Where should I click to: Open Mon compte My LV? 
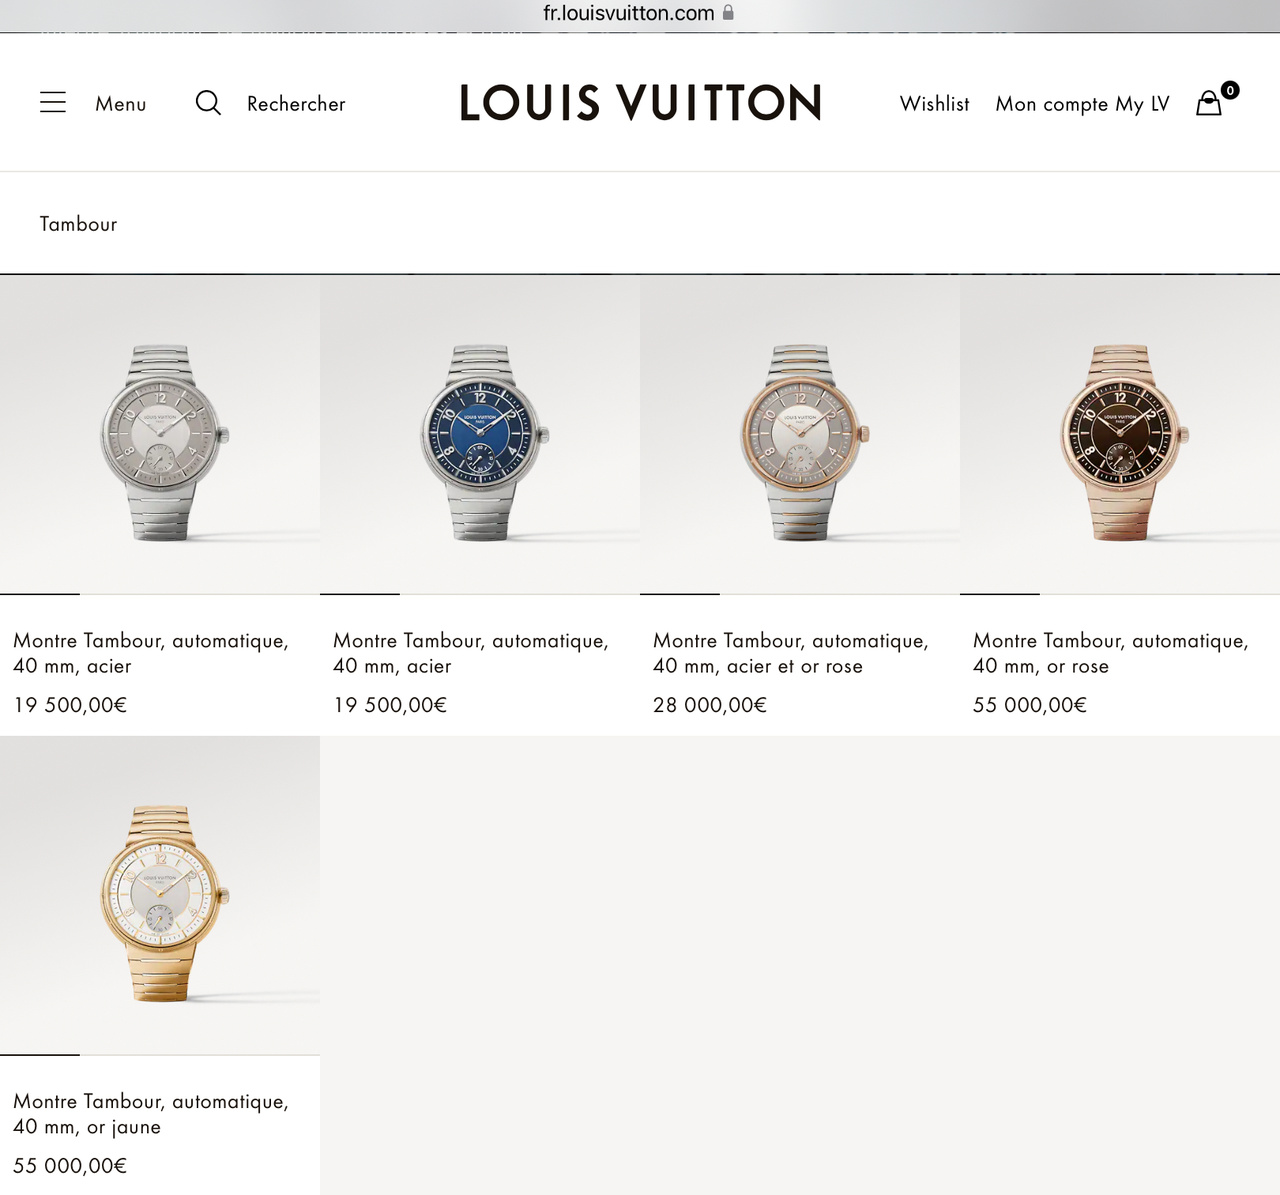click(x=1082, y=105)
